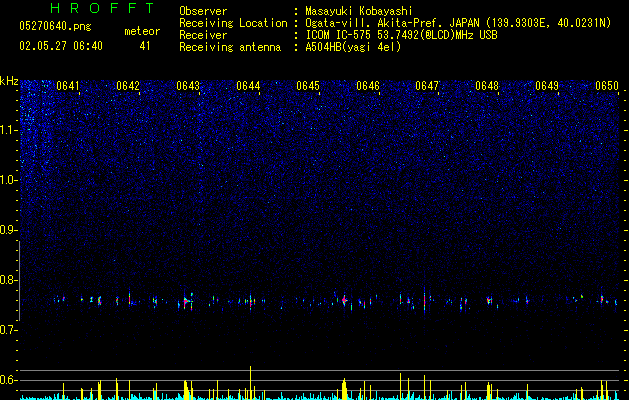Click the 1.0 kHz axis label
629x400 pixels.
9,180
